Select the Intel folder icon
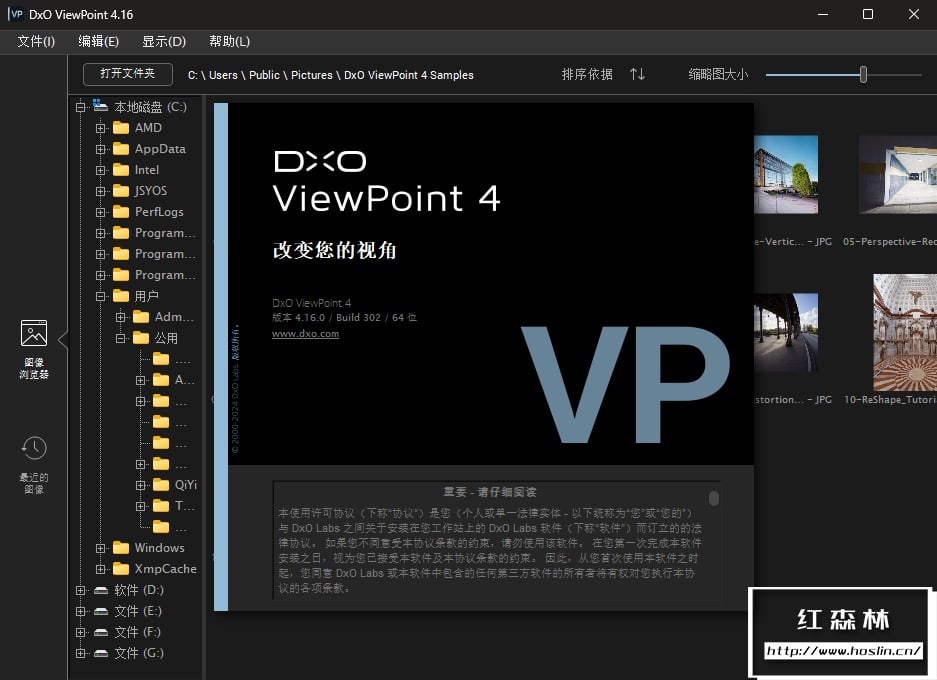The width and height of the screenshot is (937, 680). pyautogui.click(x=121, y=170)
